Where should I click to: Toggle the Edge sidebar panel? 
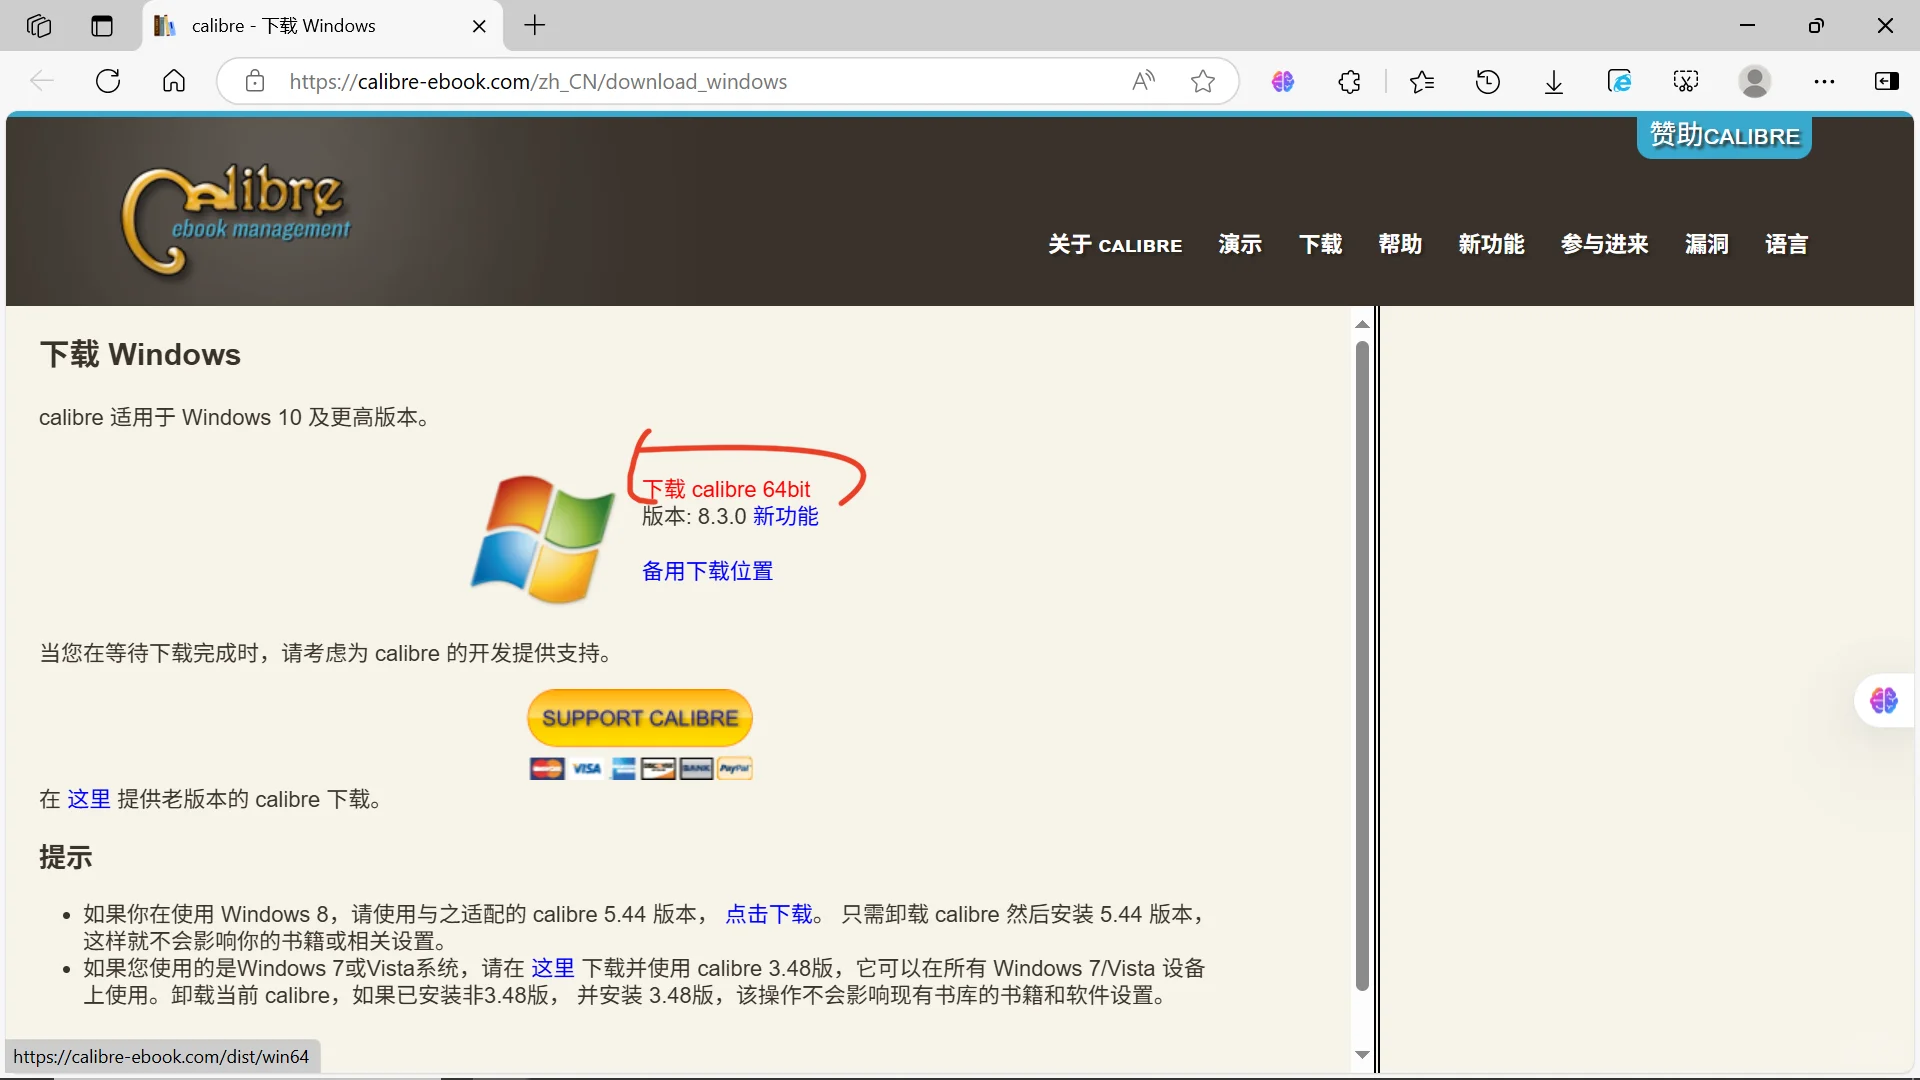point(1887,81)
